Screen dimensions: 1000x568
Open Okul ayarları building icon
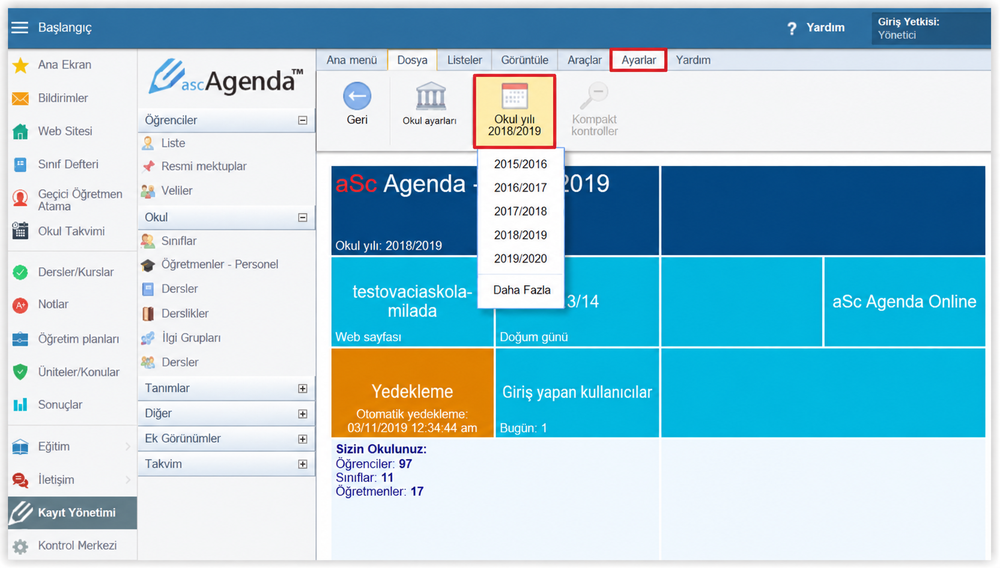coord(430,96)
